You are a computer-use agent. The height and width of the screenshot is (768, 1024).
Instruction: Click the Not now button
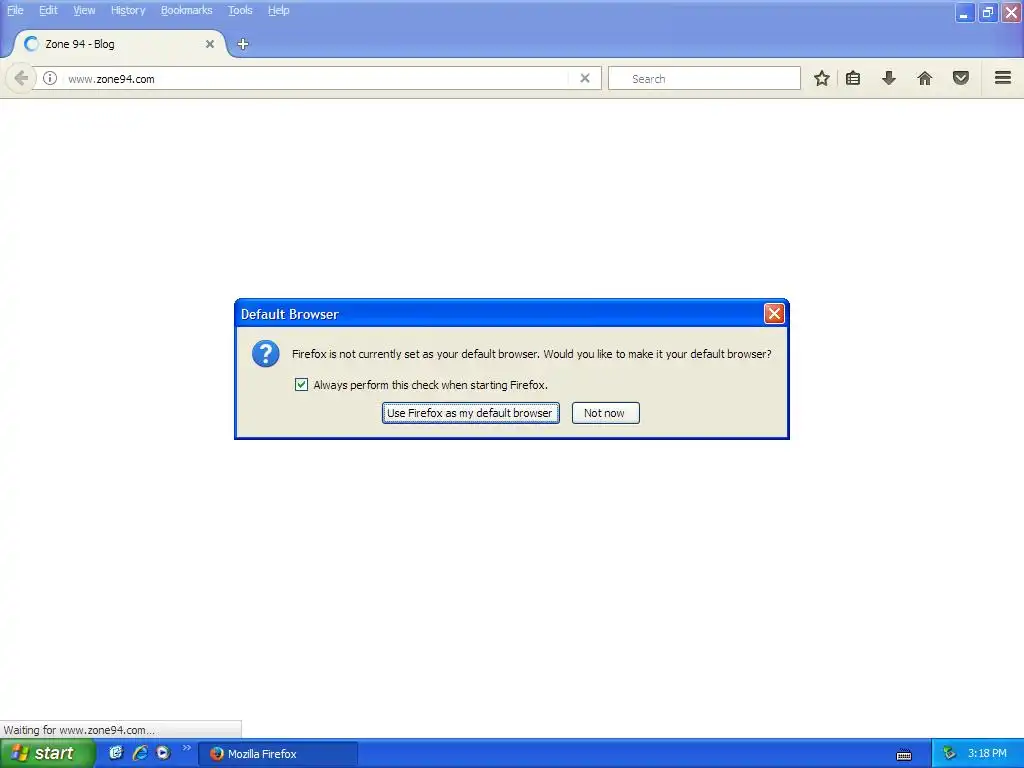pyautogui.click(x=605, y=413)
